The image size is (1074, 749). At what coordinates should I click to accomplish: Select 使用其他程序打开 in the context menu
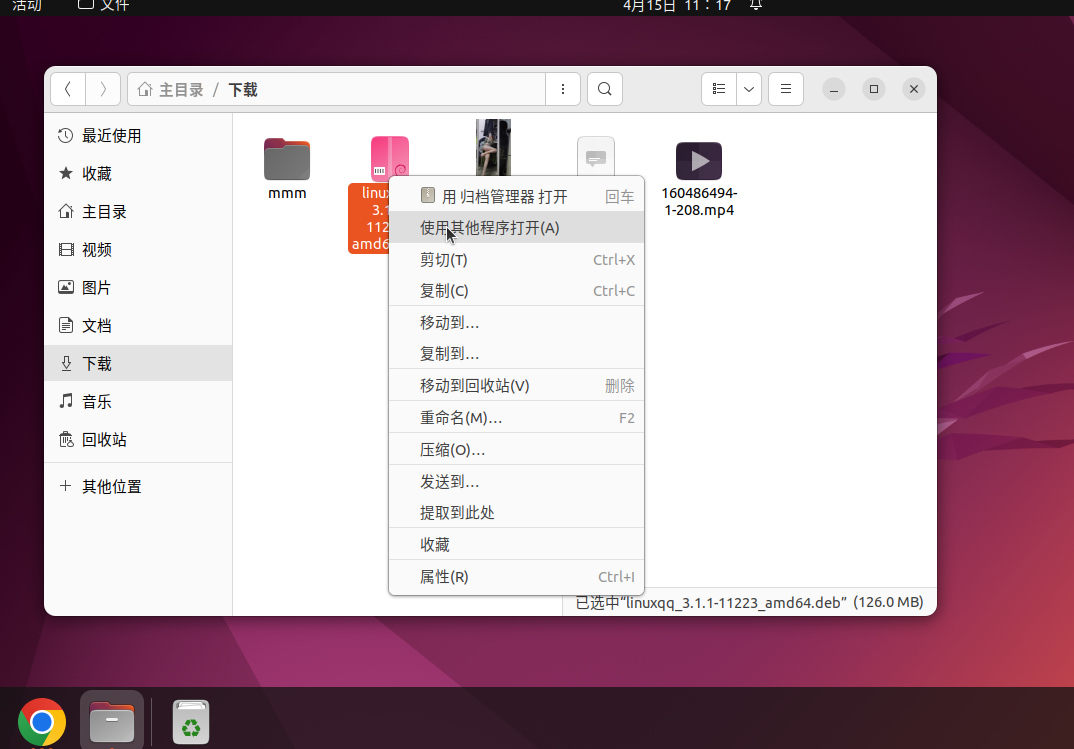[x=490, y=228]
